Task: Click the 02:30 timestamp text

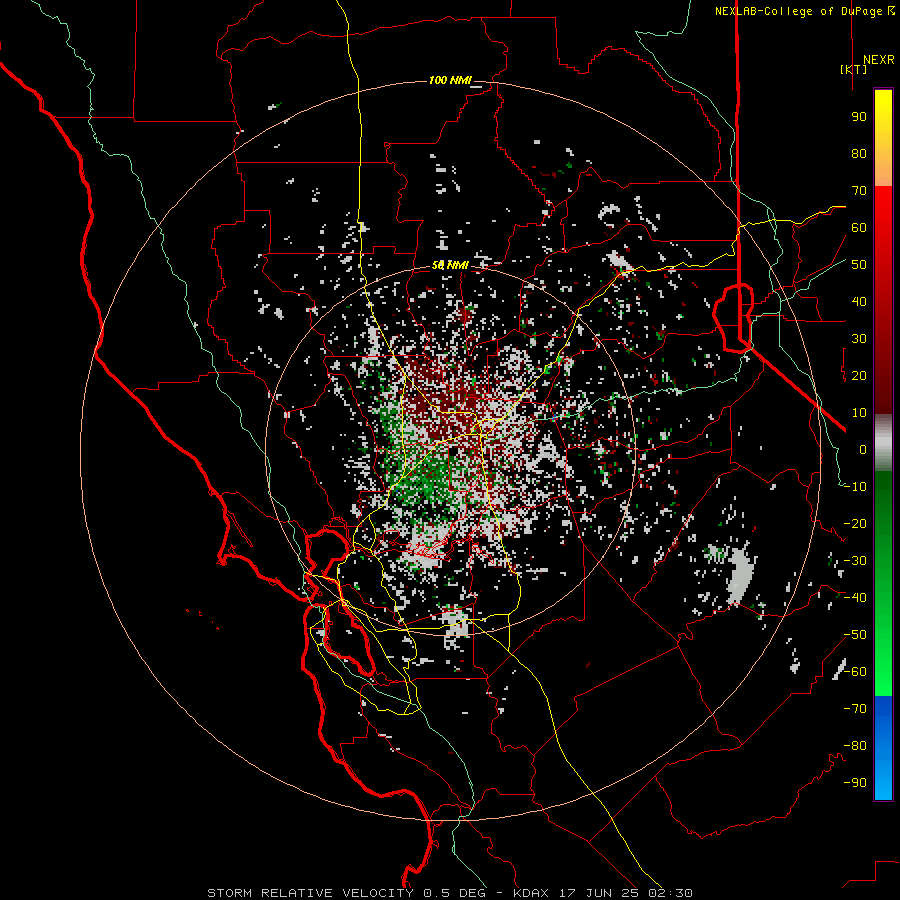Action: tap(669, 893)
